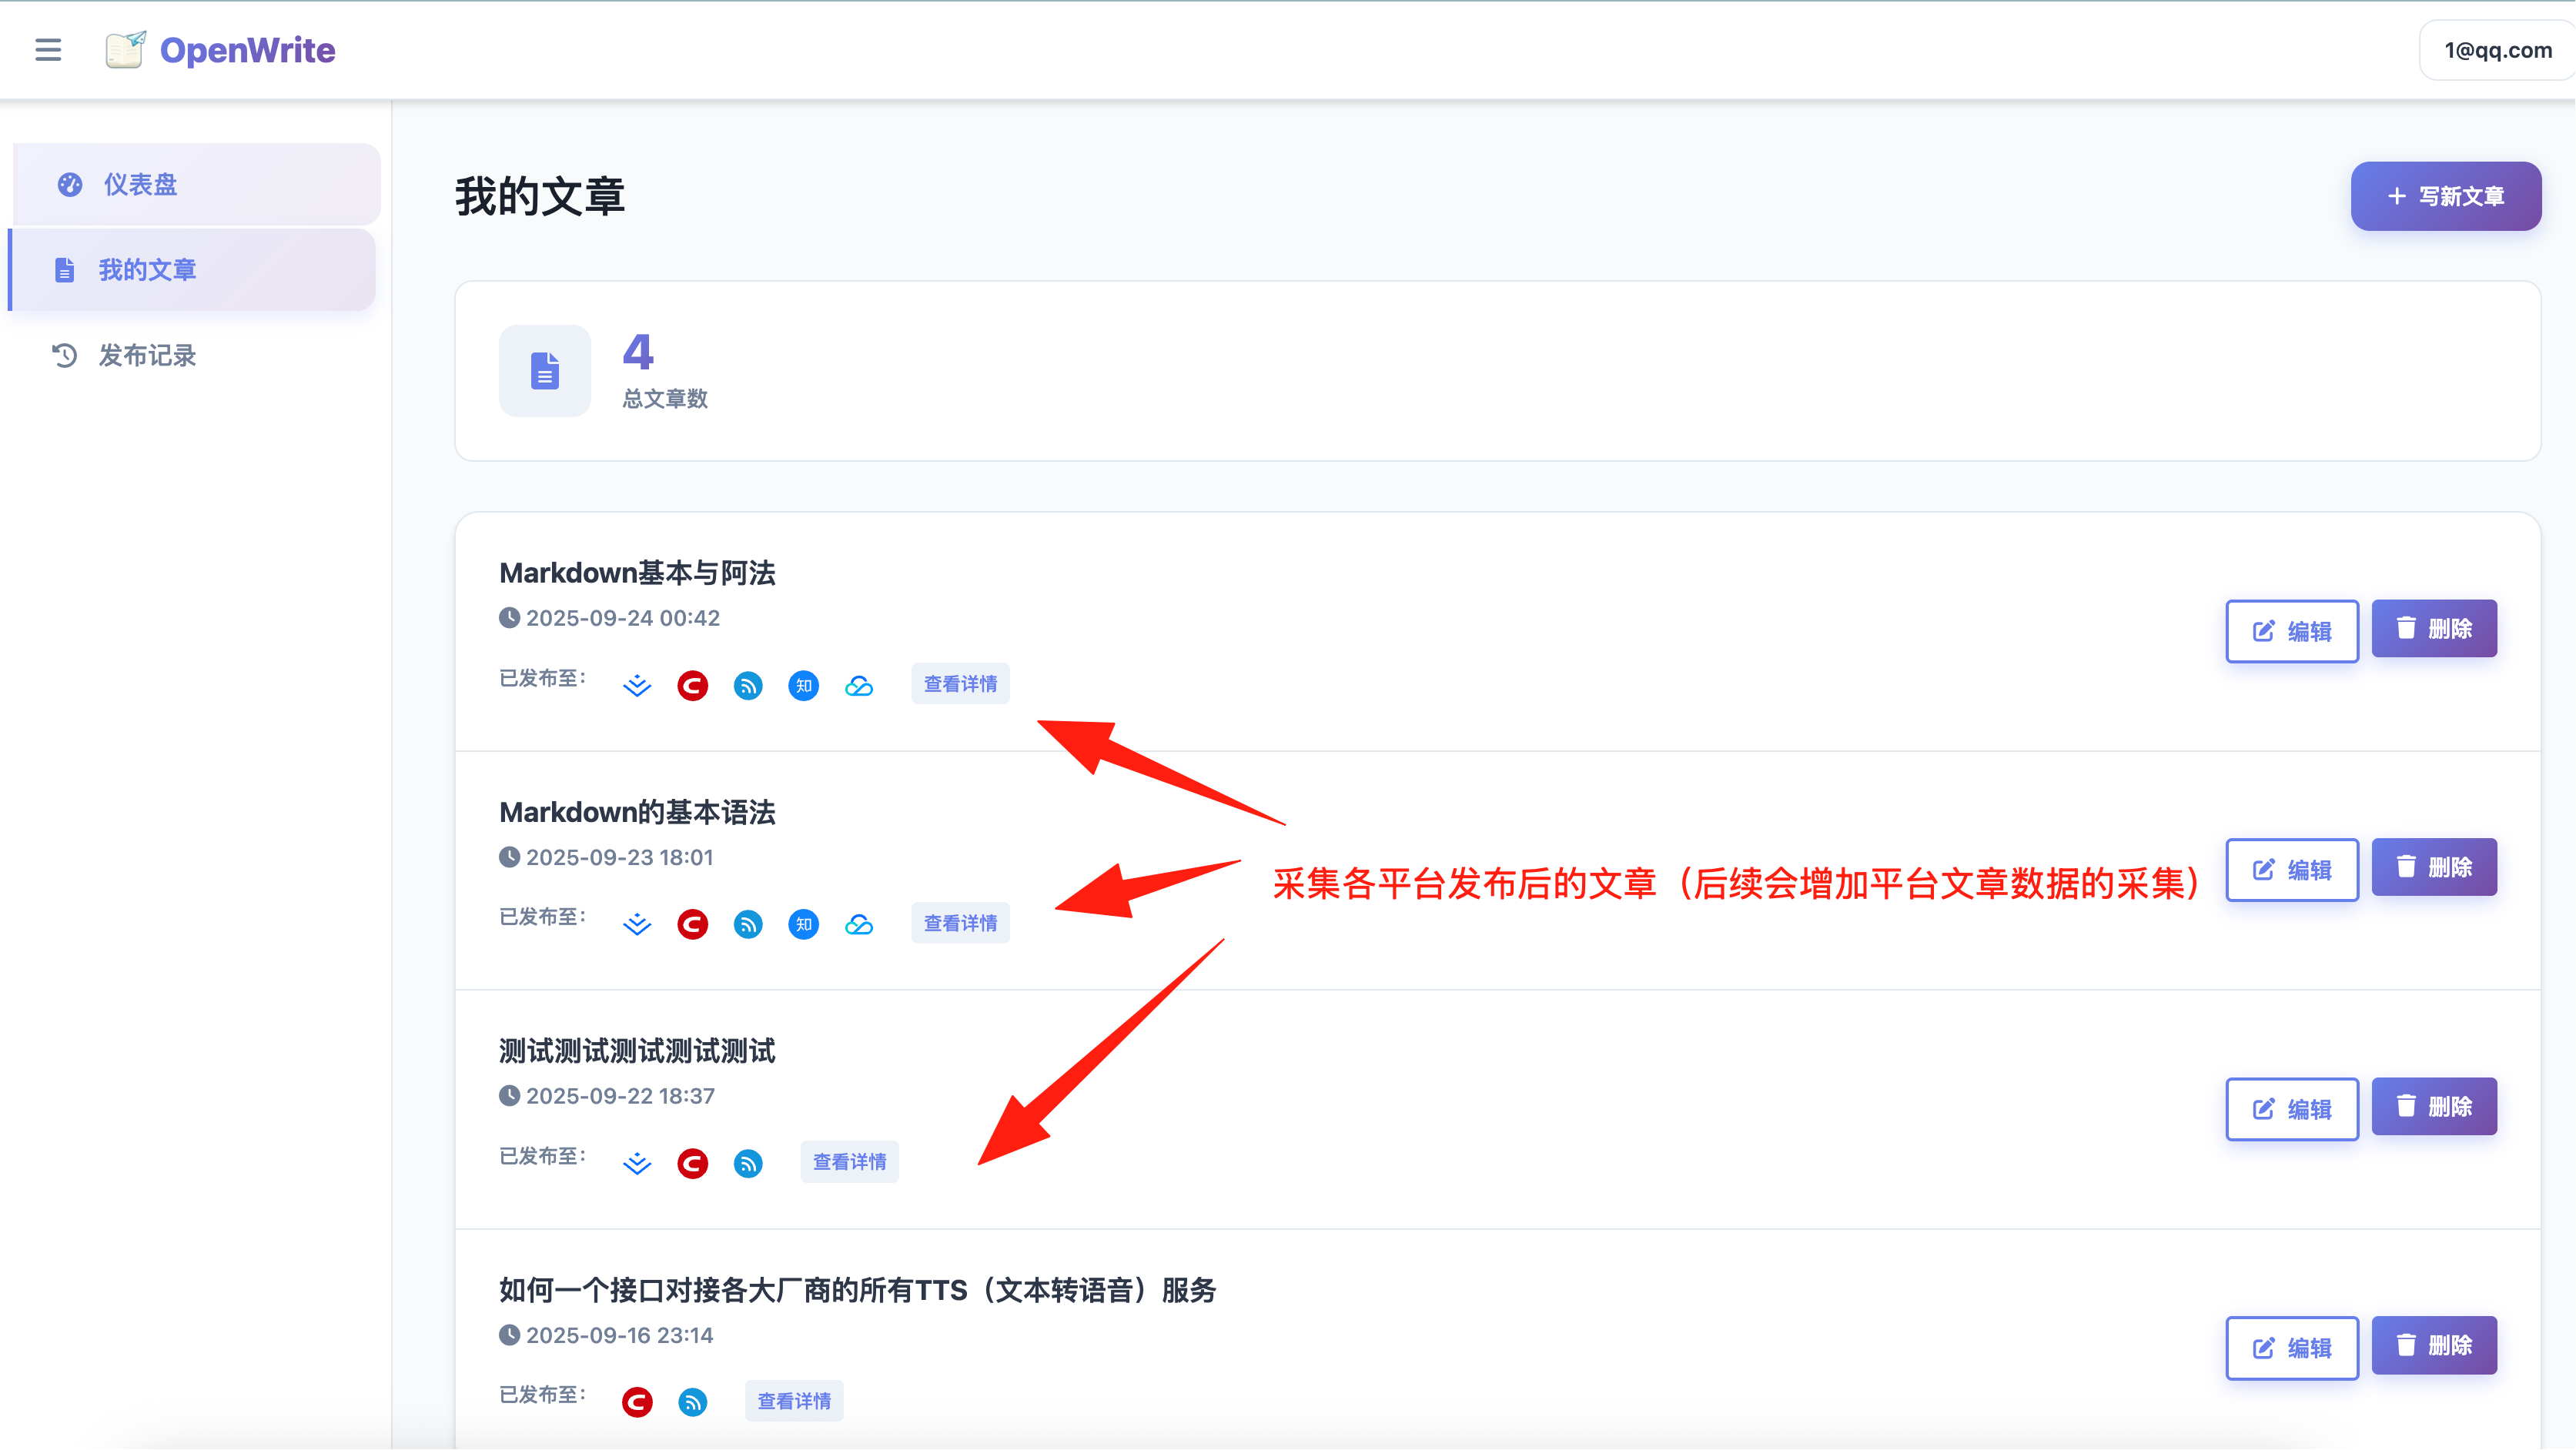View details of Markdown的基本语法 publication

point(960,923)
